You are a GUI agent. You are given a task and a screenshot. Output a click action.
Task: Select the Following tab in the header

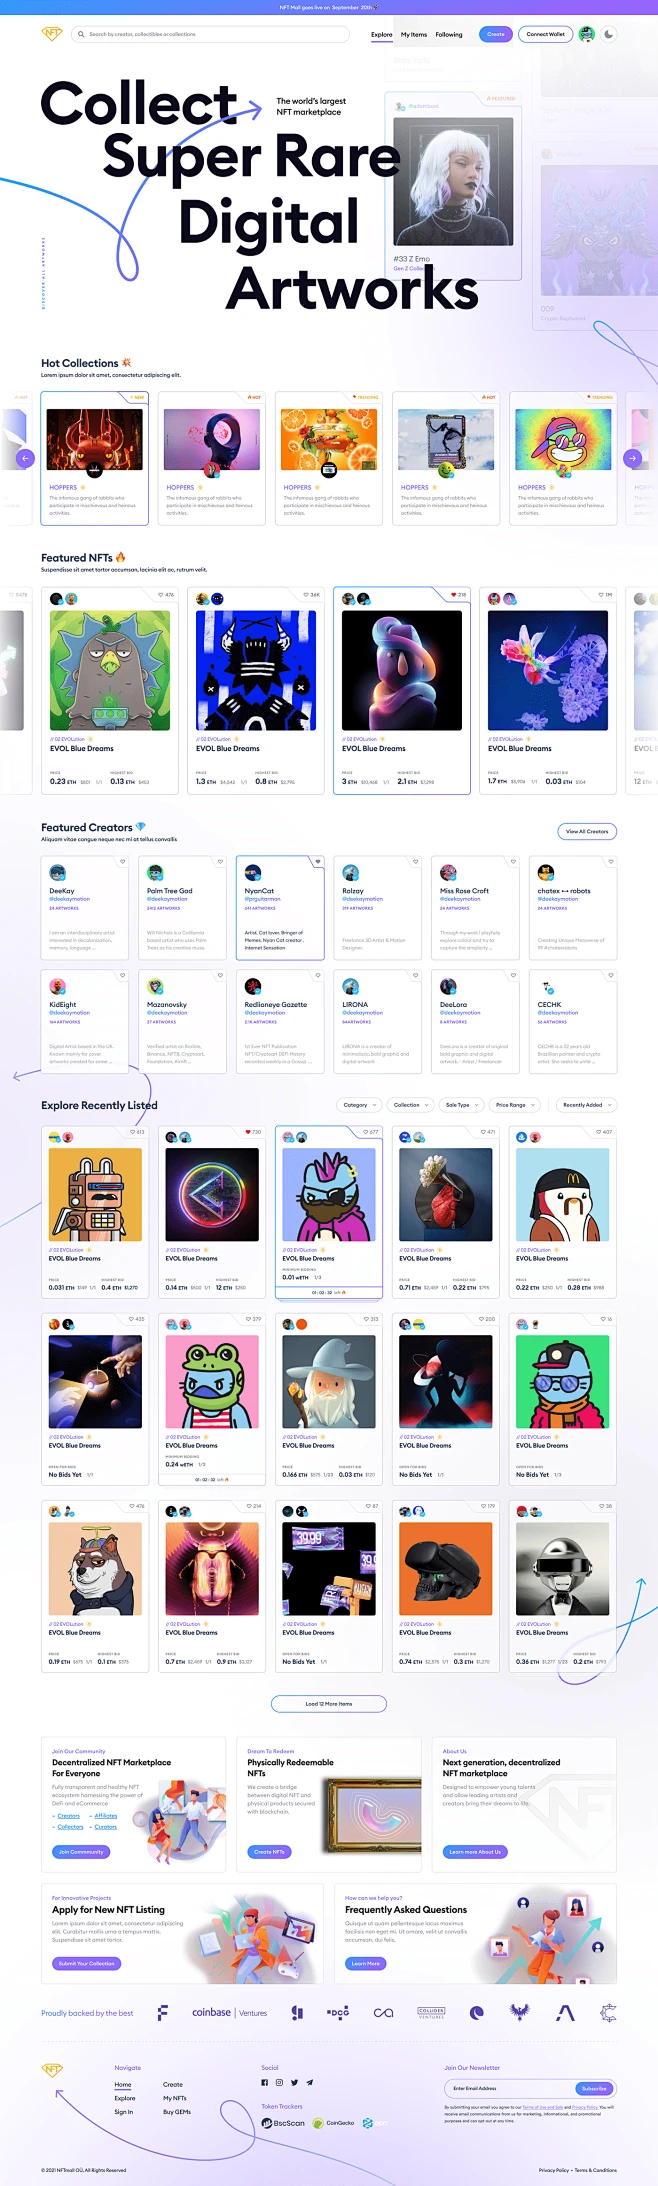pos(449,35)
